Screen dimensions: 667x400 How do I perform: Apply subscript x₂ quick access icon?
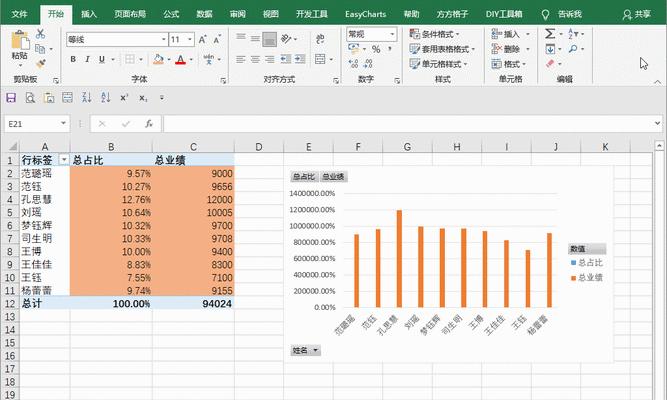(143, 98)
